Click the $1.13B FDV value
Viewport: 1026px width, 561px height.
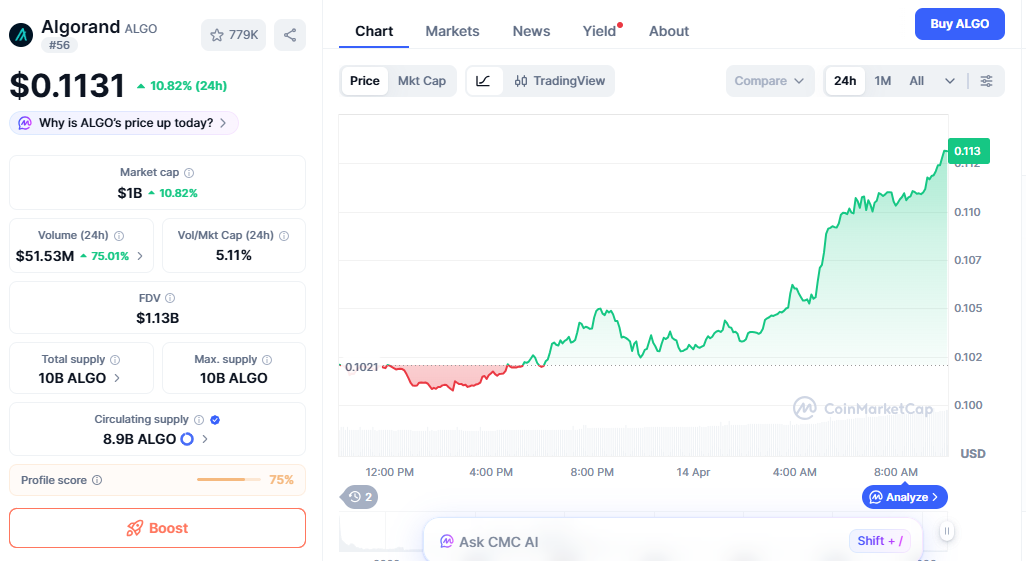[158, 318]
